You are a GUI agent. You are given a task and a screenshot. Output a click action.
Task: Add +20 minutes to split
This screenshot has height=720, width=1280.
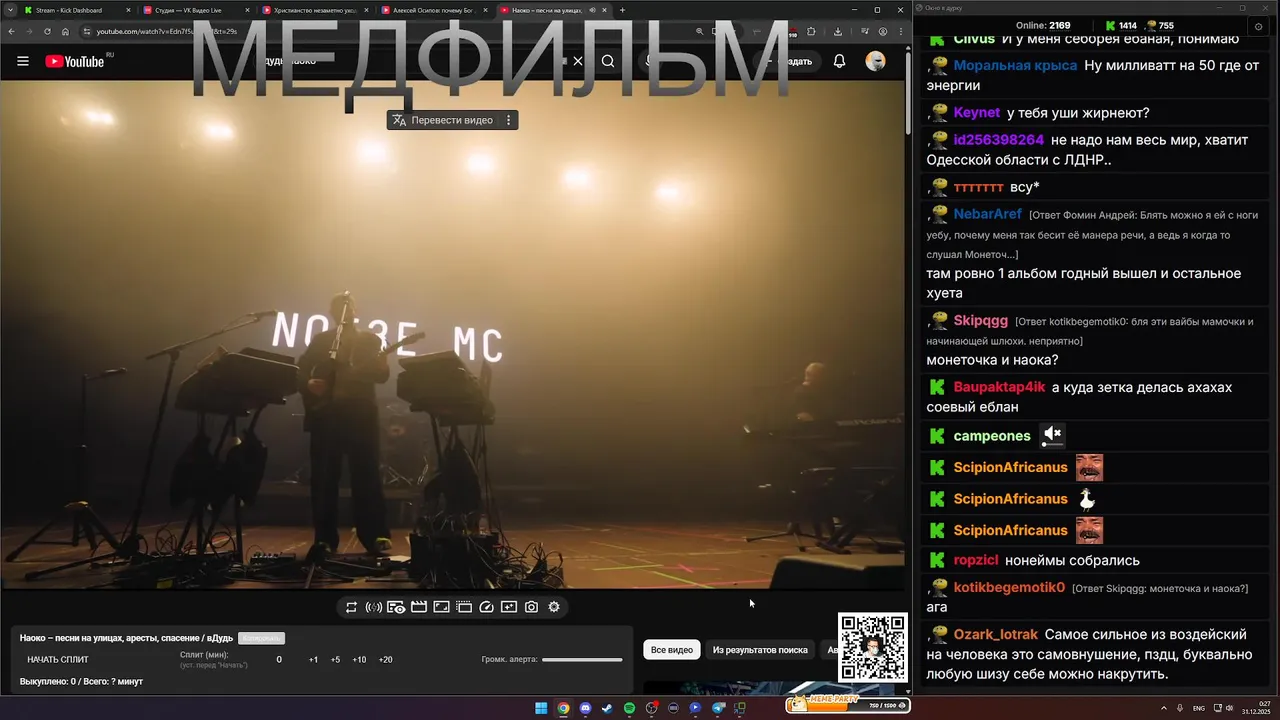point(385,660)
